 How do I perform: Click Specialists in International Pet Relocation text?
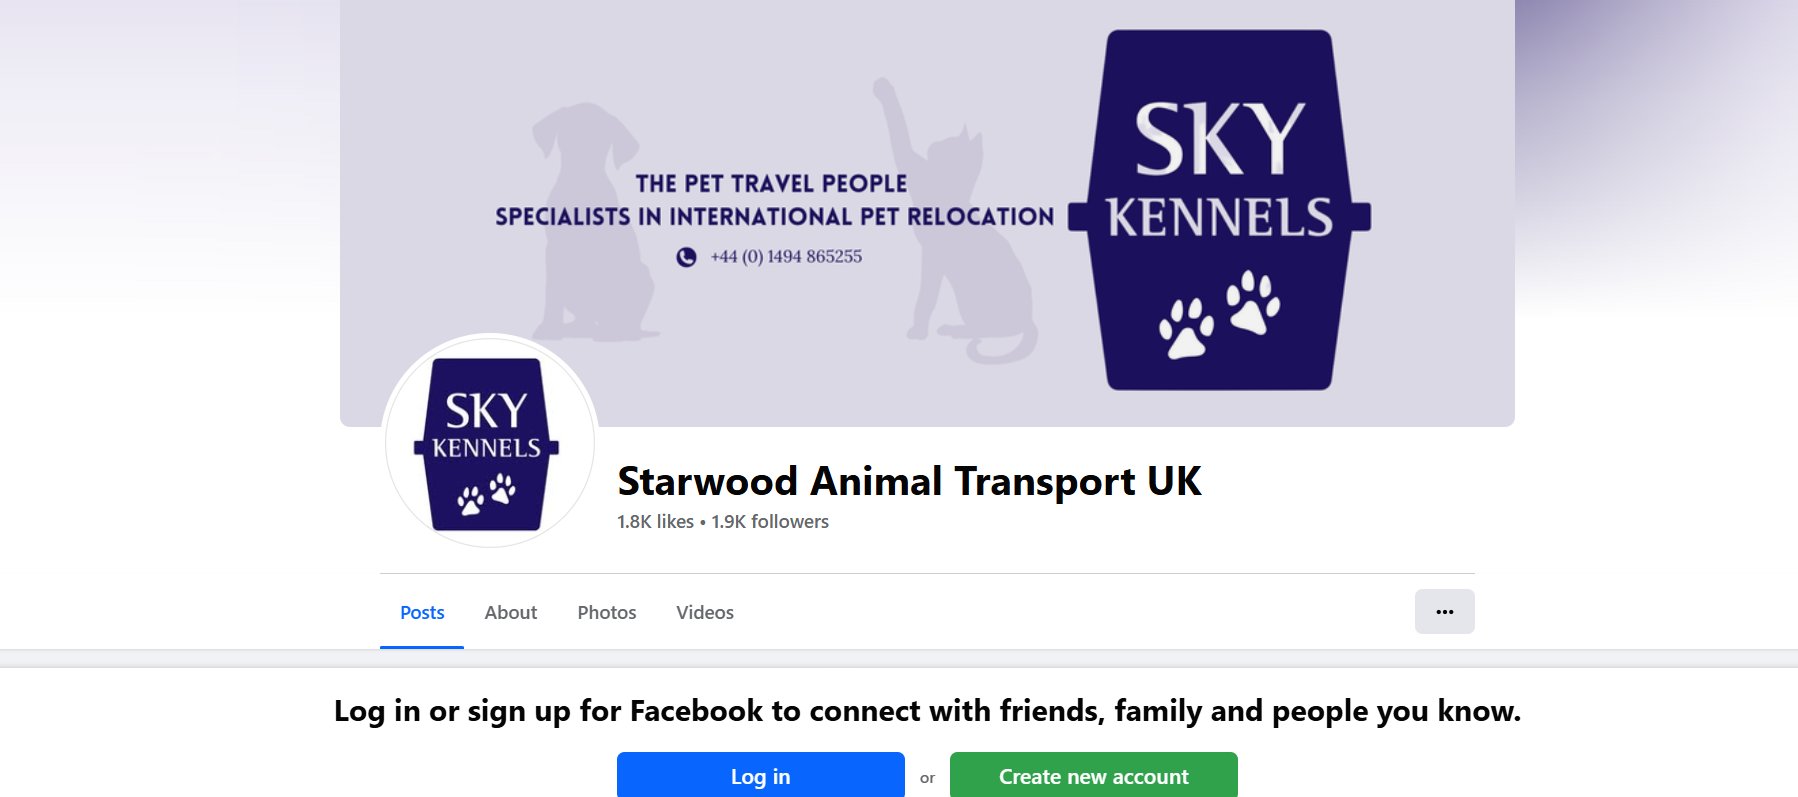[x=775, y=217]
